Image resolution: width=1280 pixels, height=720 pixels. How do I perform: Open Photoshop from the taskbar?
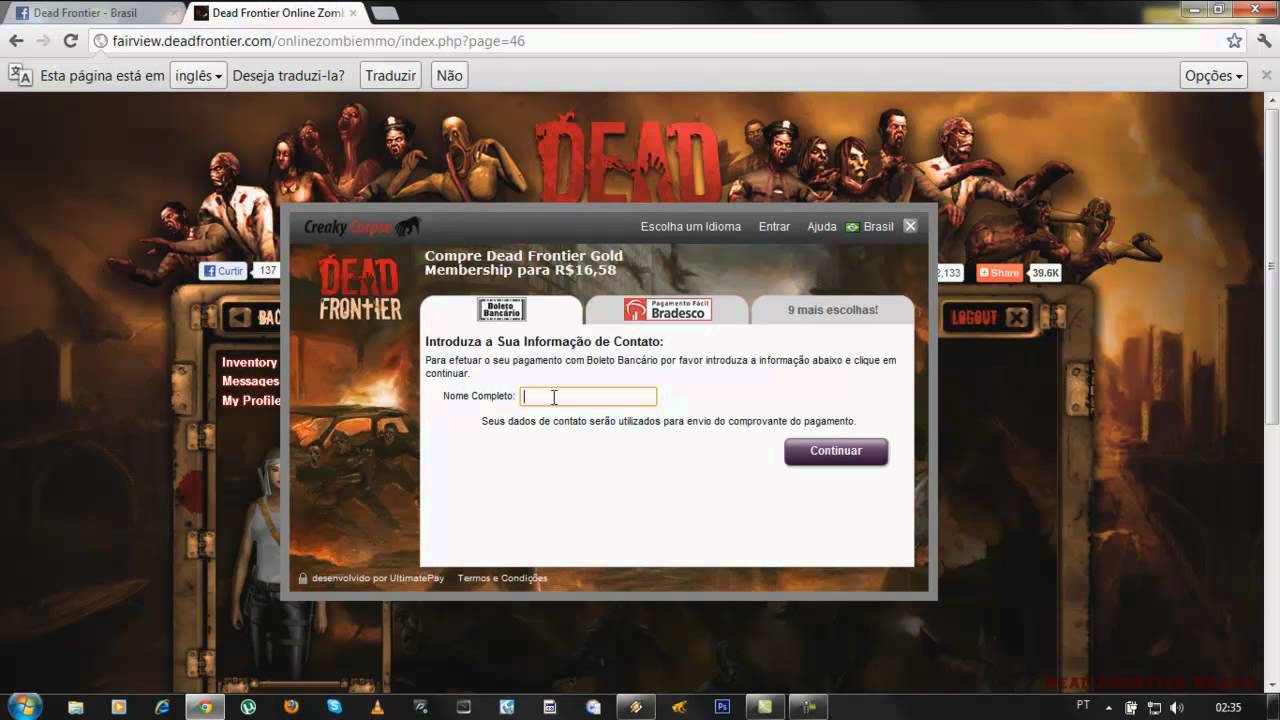point(722,707)
